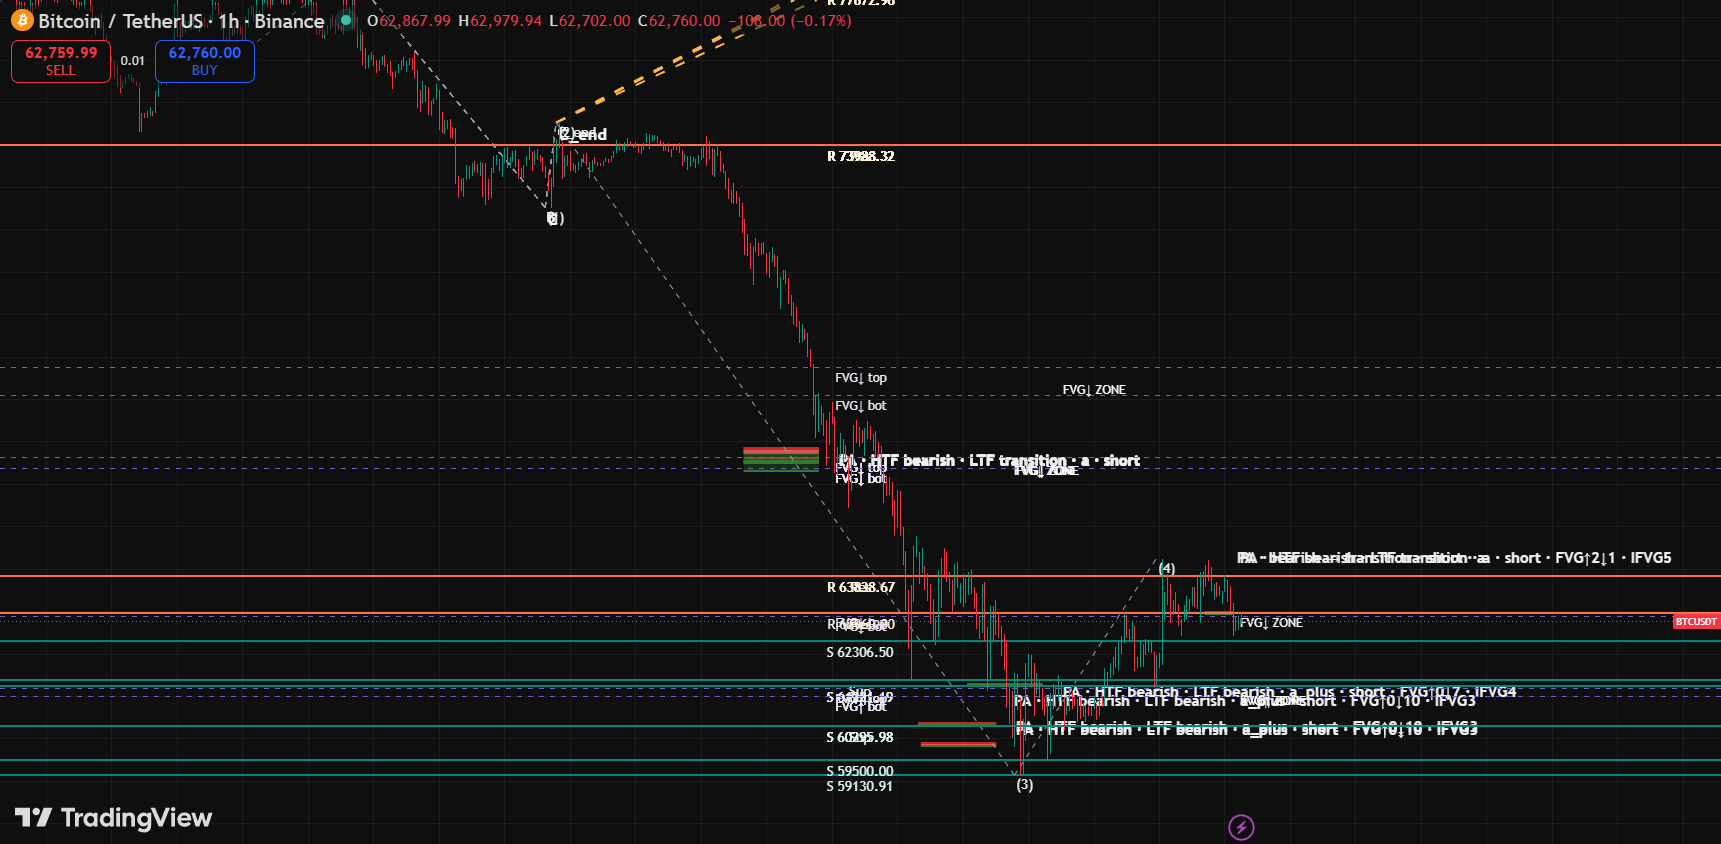The height and width of the screenshot is (844, 1721).
Task: Select the 'S 59500.00' support label
Action: tap(860, 771)
